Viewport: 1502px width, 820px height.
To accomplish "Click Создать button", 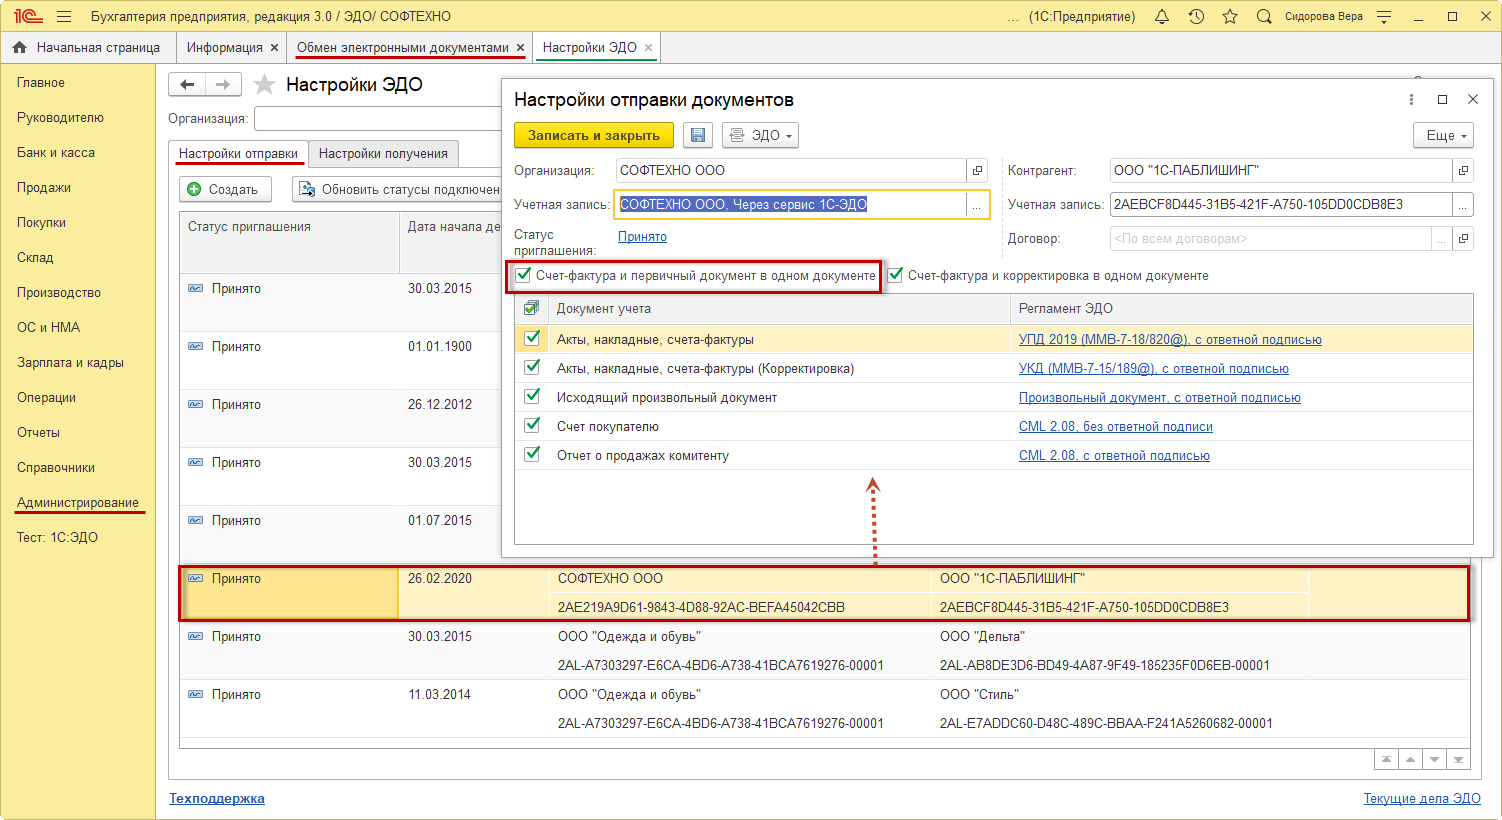I will click(x=225, y=189).
